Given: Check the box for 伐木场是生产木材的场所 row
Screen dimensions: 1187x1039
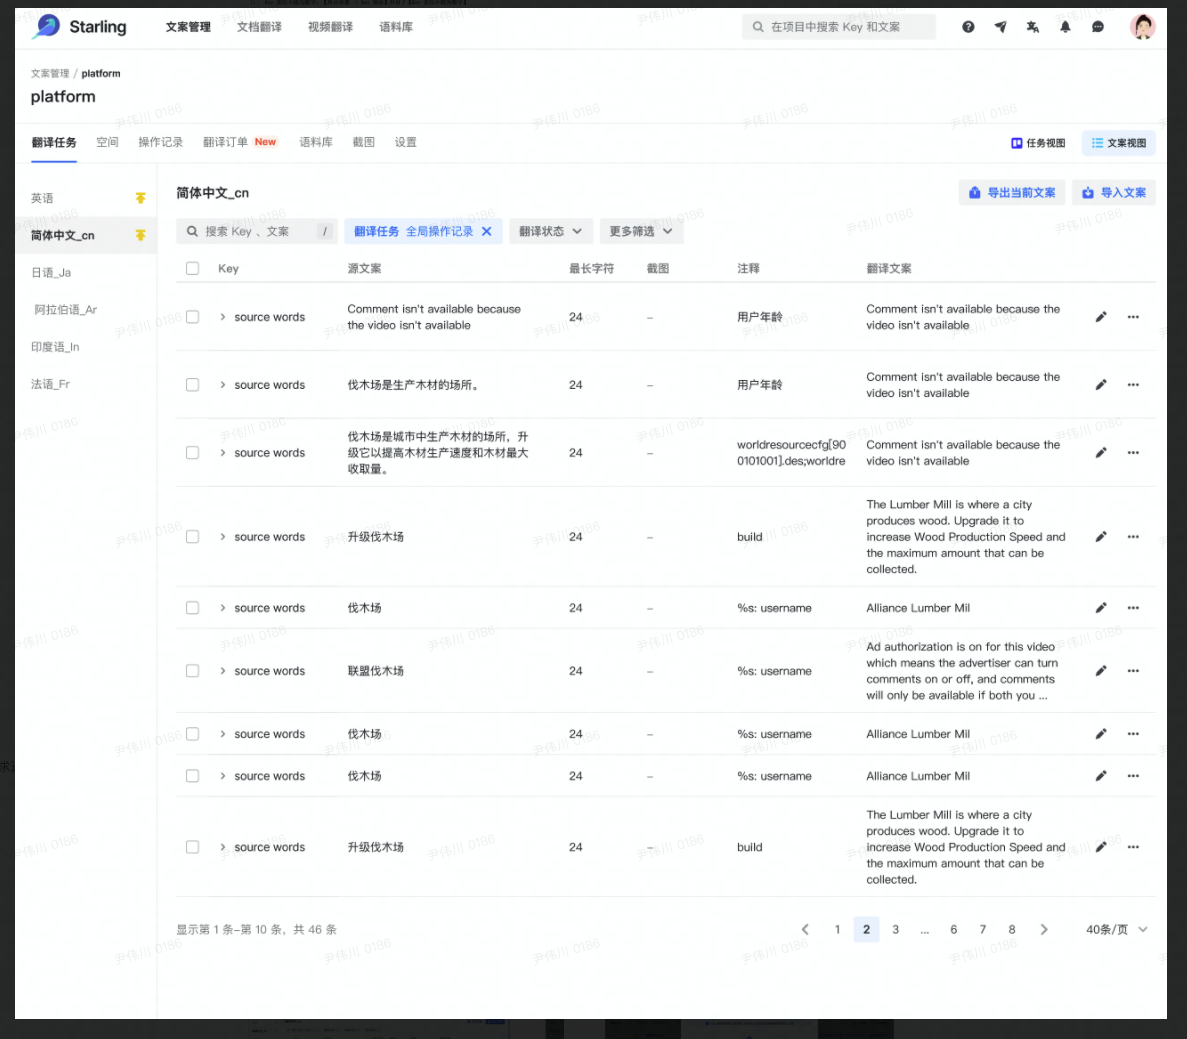Looking at the screenshot, I should click(193, 385).
